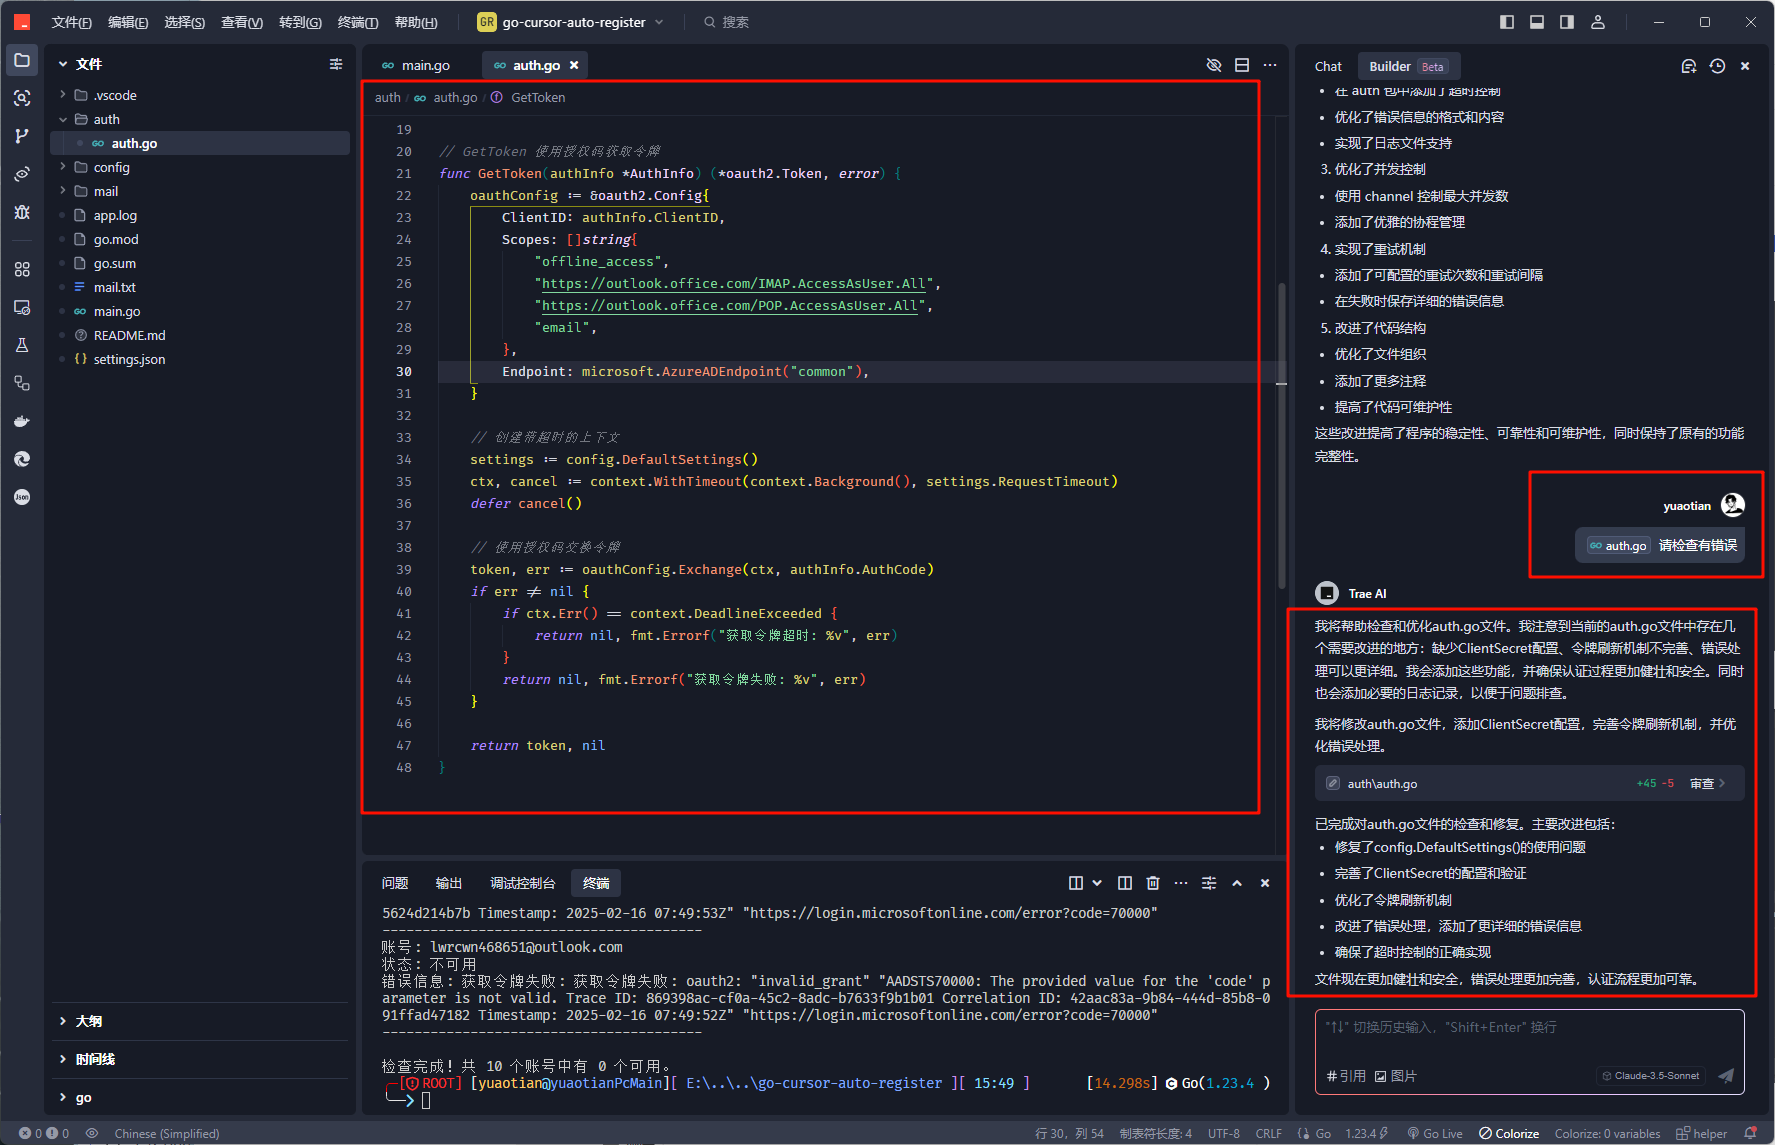
Task: Open terminal more actions ellipsis
Action: [1181, 883]
